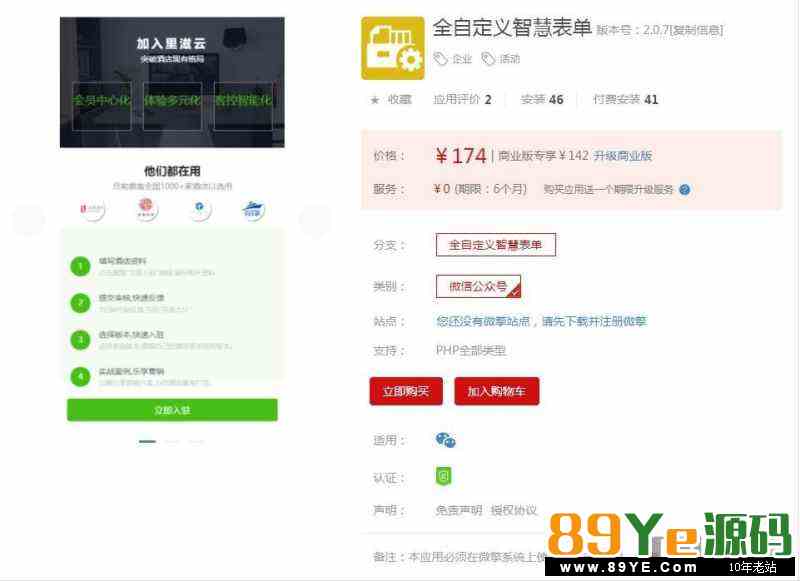Click the carousel next arrow circle
Screen dimensions: 800x581
coord(315,220)
